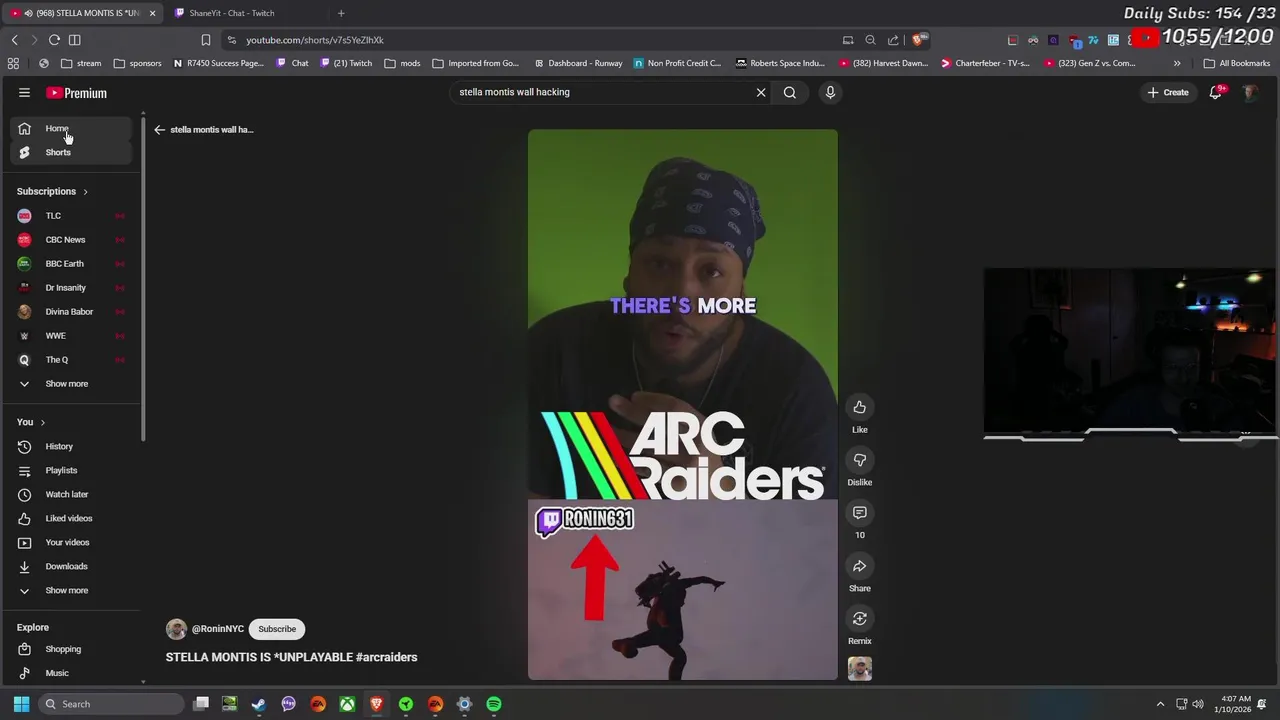Open RoninNYC channel avatar
The width and height of the screenshot is (1280, 720).
click(176, 629)
